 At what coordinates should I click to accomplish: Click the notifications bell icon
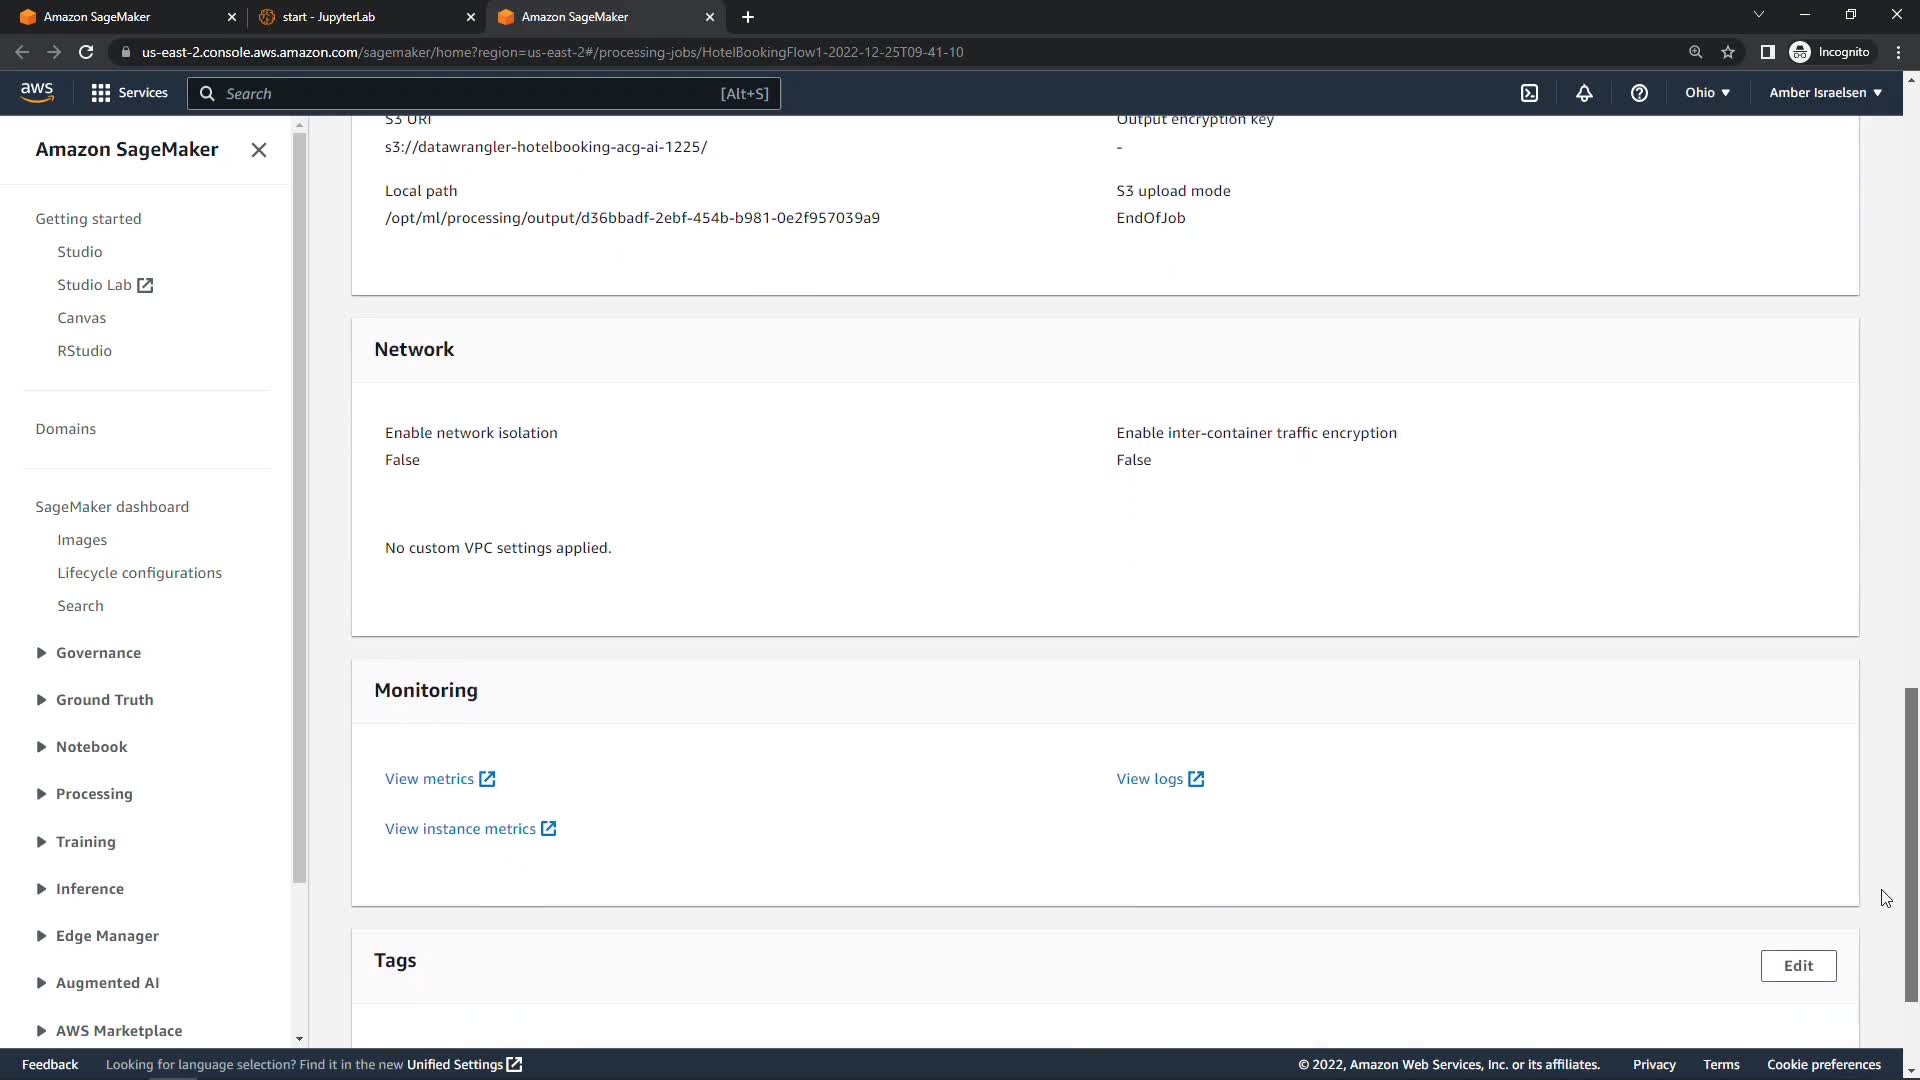[1584, 93]
